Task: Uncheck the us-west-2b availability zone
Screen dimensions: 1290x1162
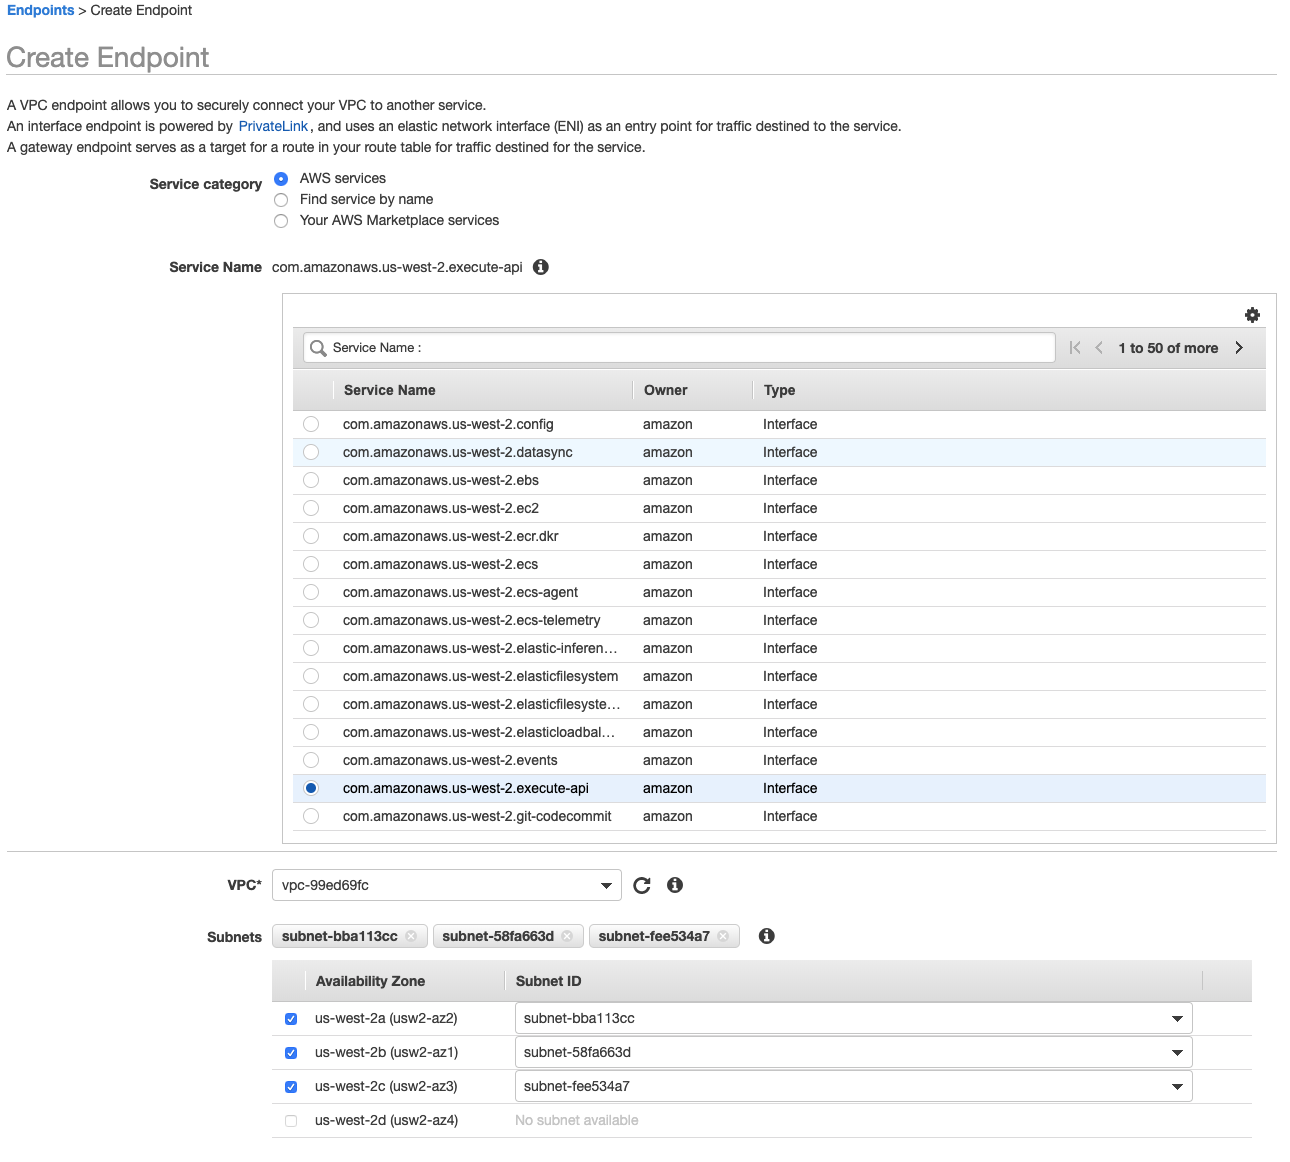Action: click(291, 1053)
